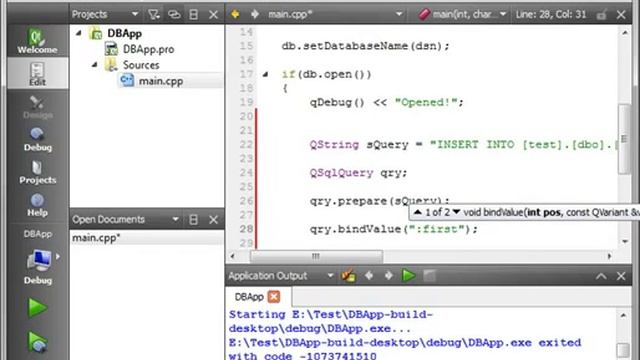Stop the running application in output pane
This screenshot has width=640, height=360.
[429, 276]
